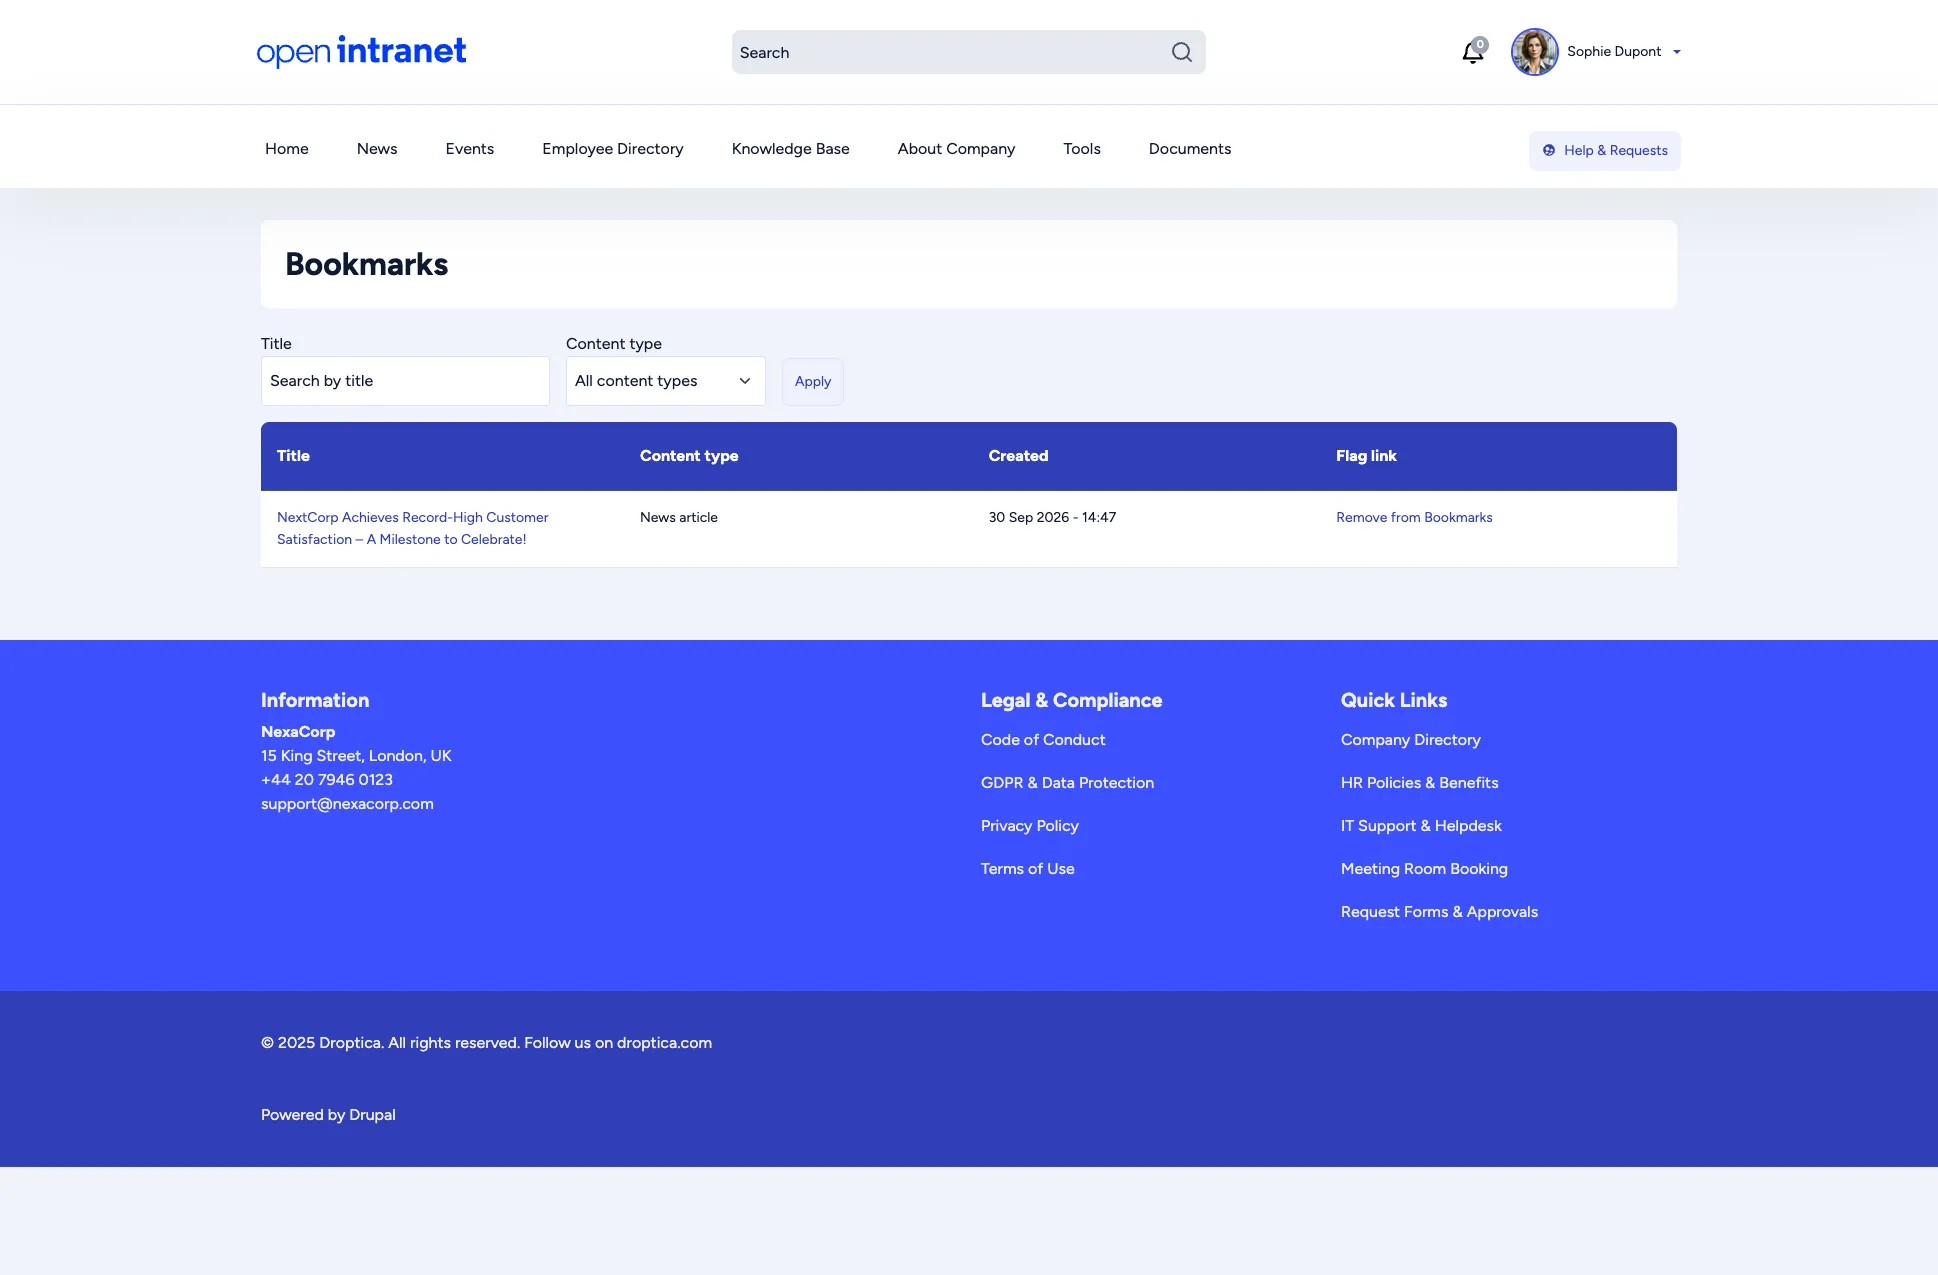
Task: Open the News menu item
Action: pos(377,149)
